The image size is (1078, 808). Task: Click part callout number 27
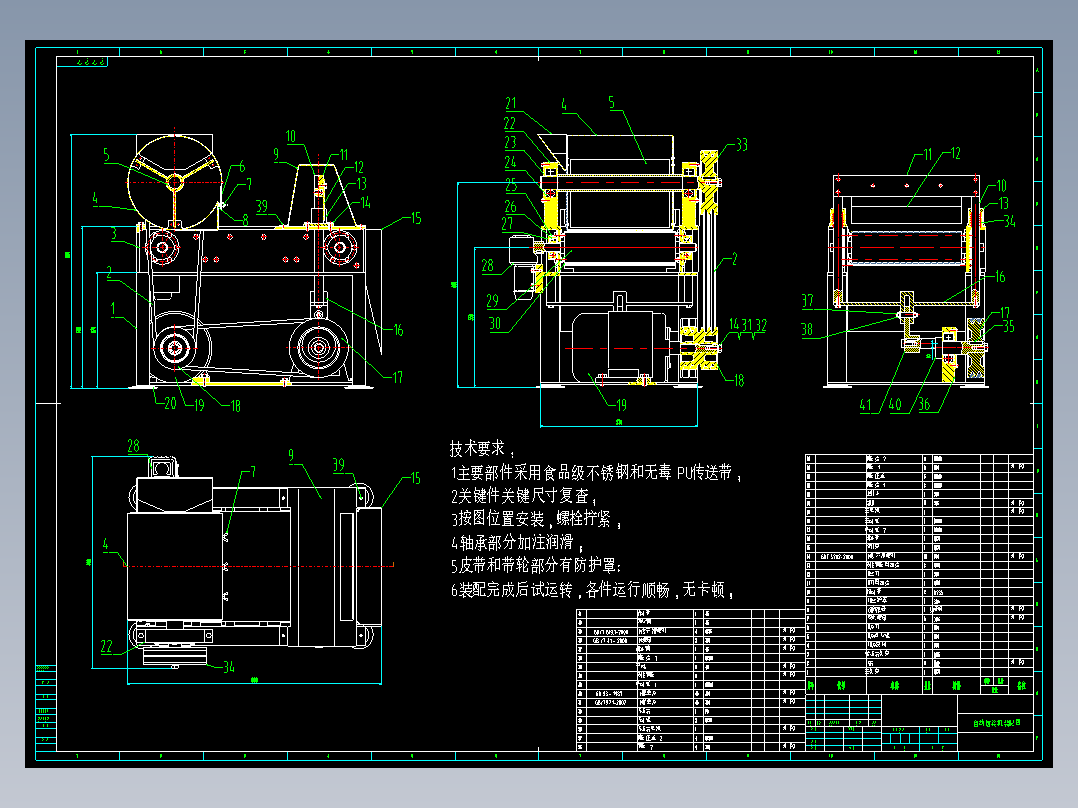pos(507,224)
